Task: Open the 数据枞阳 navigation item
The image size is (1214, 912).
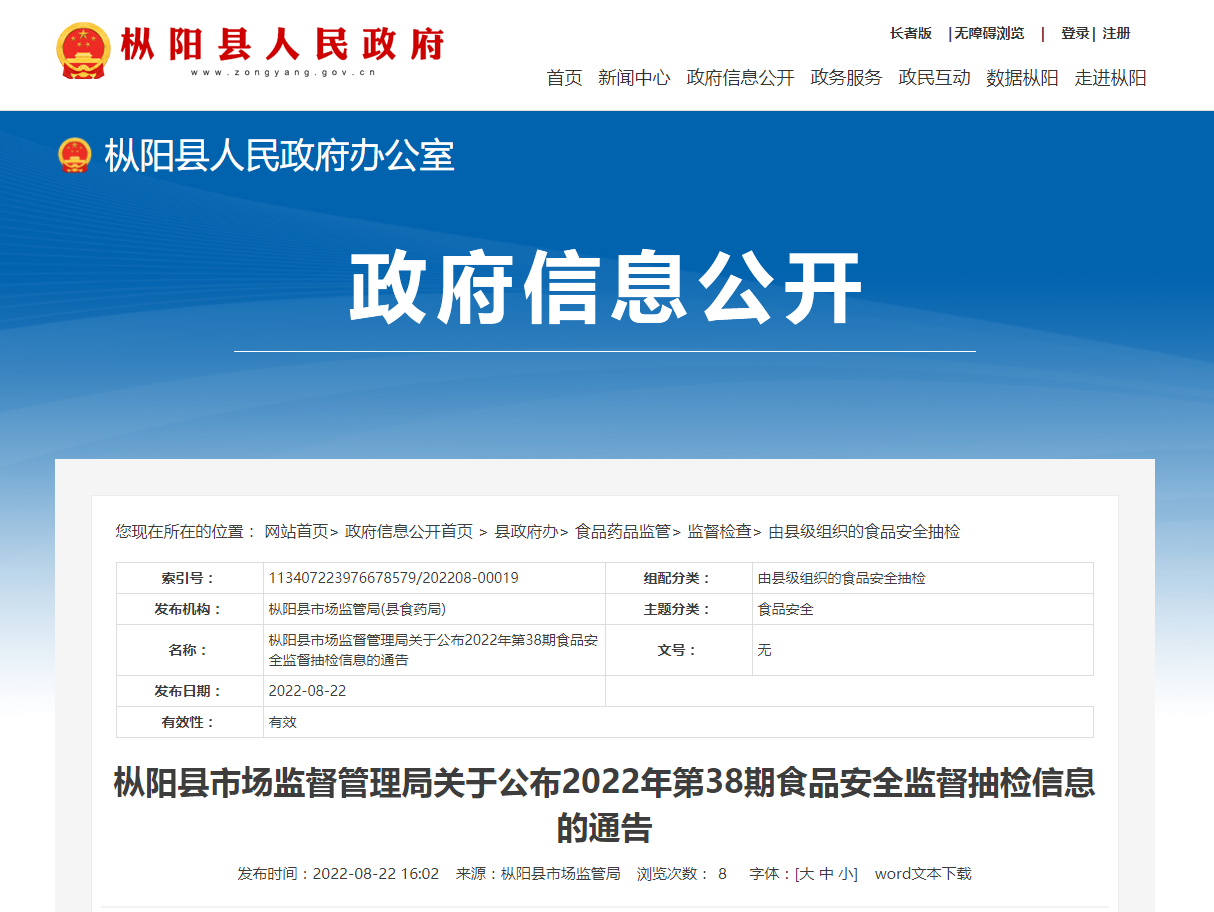Action: click(1022, 78)
